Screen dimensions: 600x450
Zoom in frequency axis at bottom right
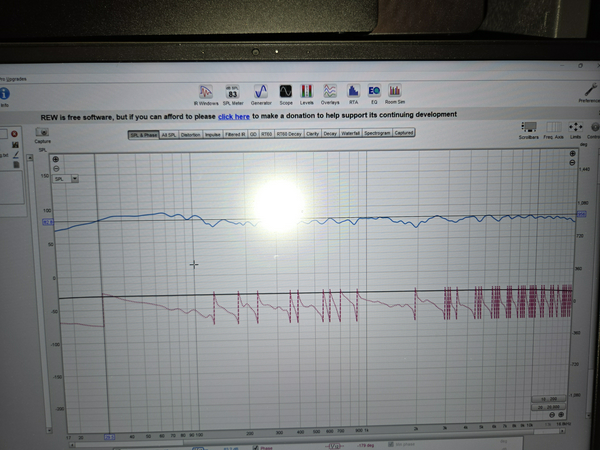point(561,414)
